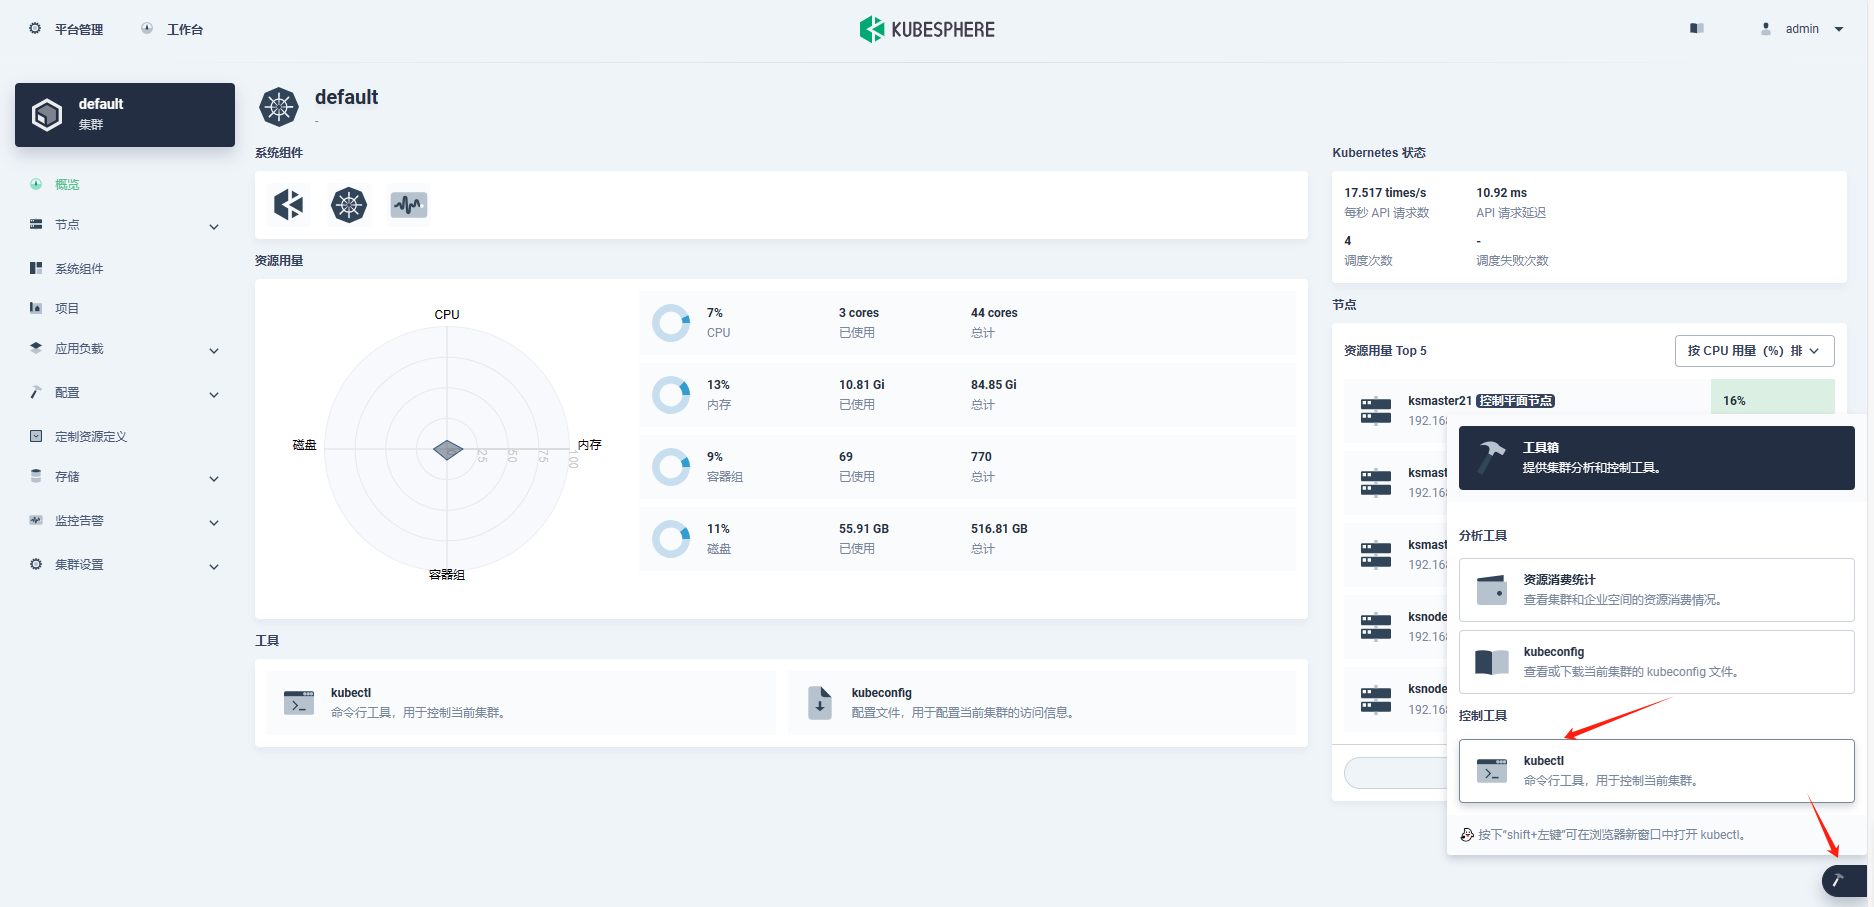The image size is (1874, 907).
Task: Click the Kubernetes helm icon beside default title
Action: (279, 106)
